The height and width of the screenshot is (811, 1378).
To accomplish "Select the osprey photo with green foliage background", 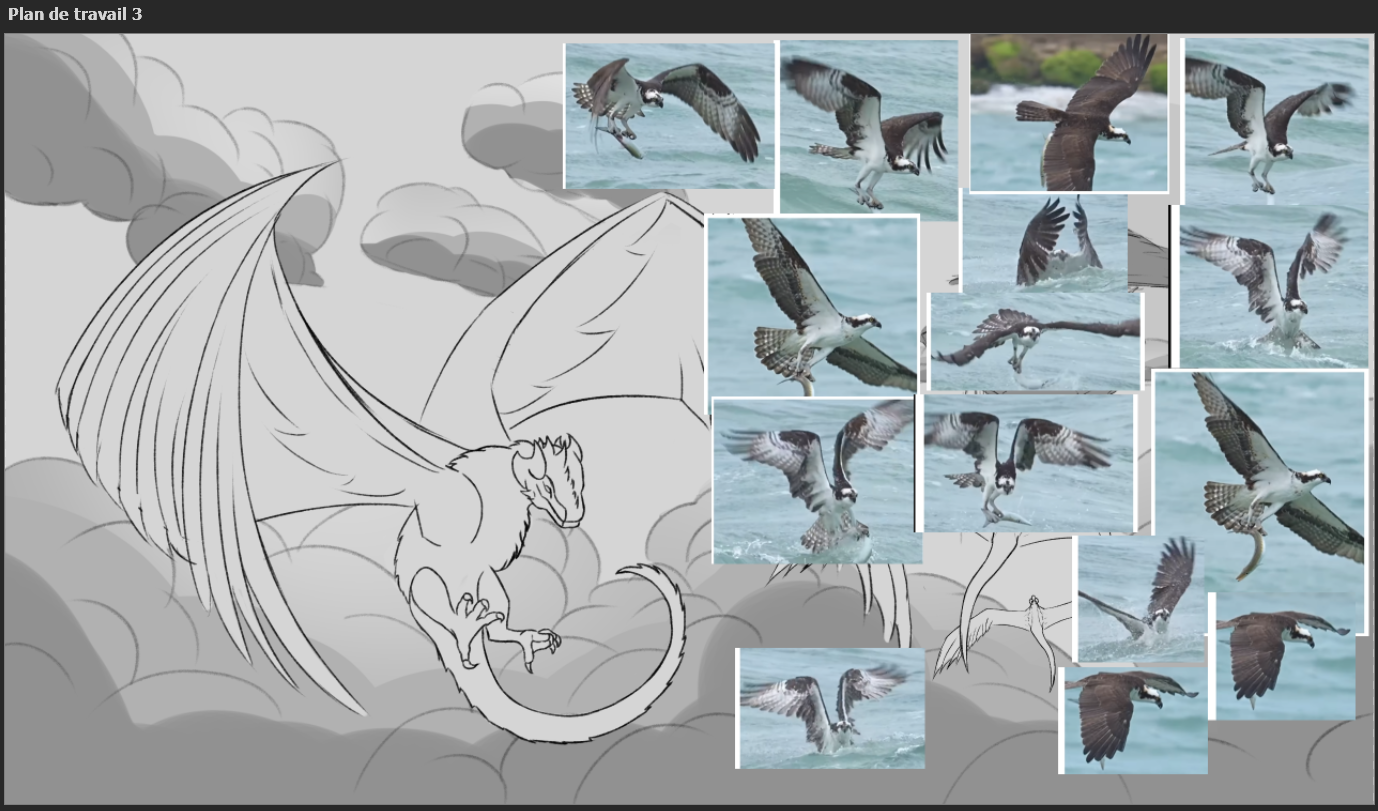I will (x=1068, y=112).
